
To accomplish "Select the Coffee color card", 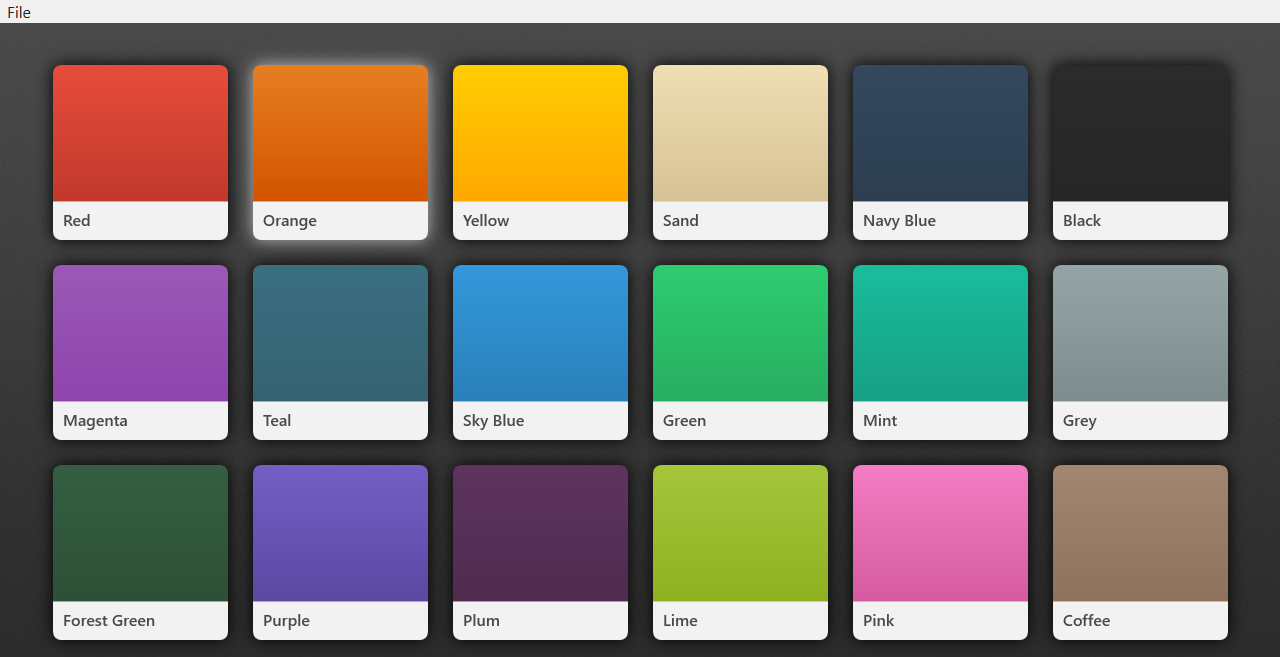I will click(x=1140, y=552).
